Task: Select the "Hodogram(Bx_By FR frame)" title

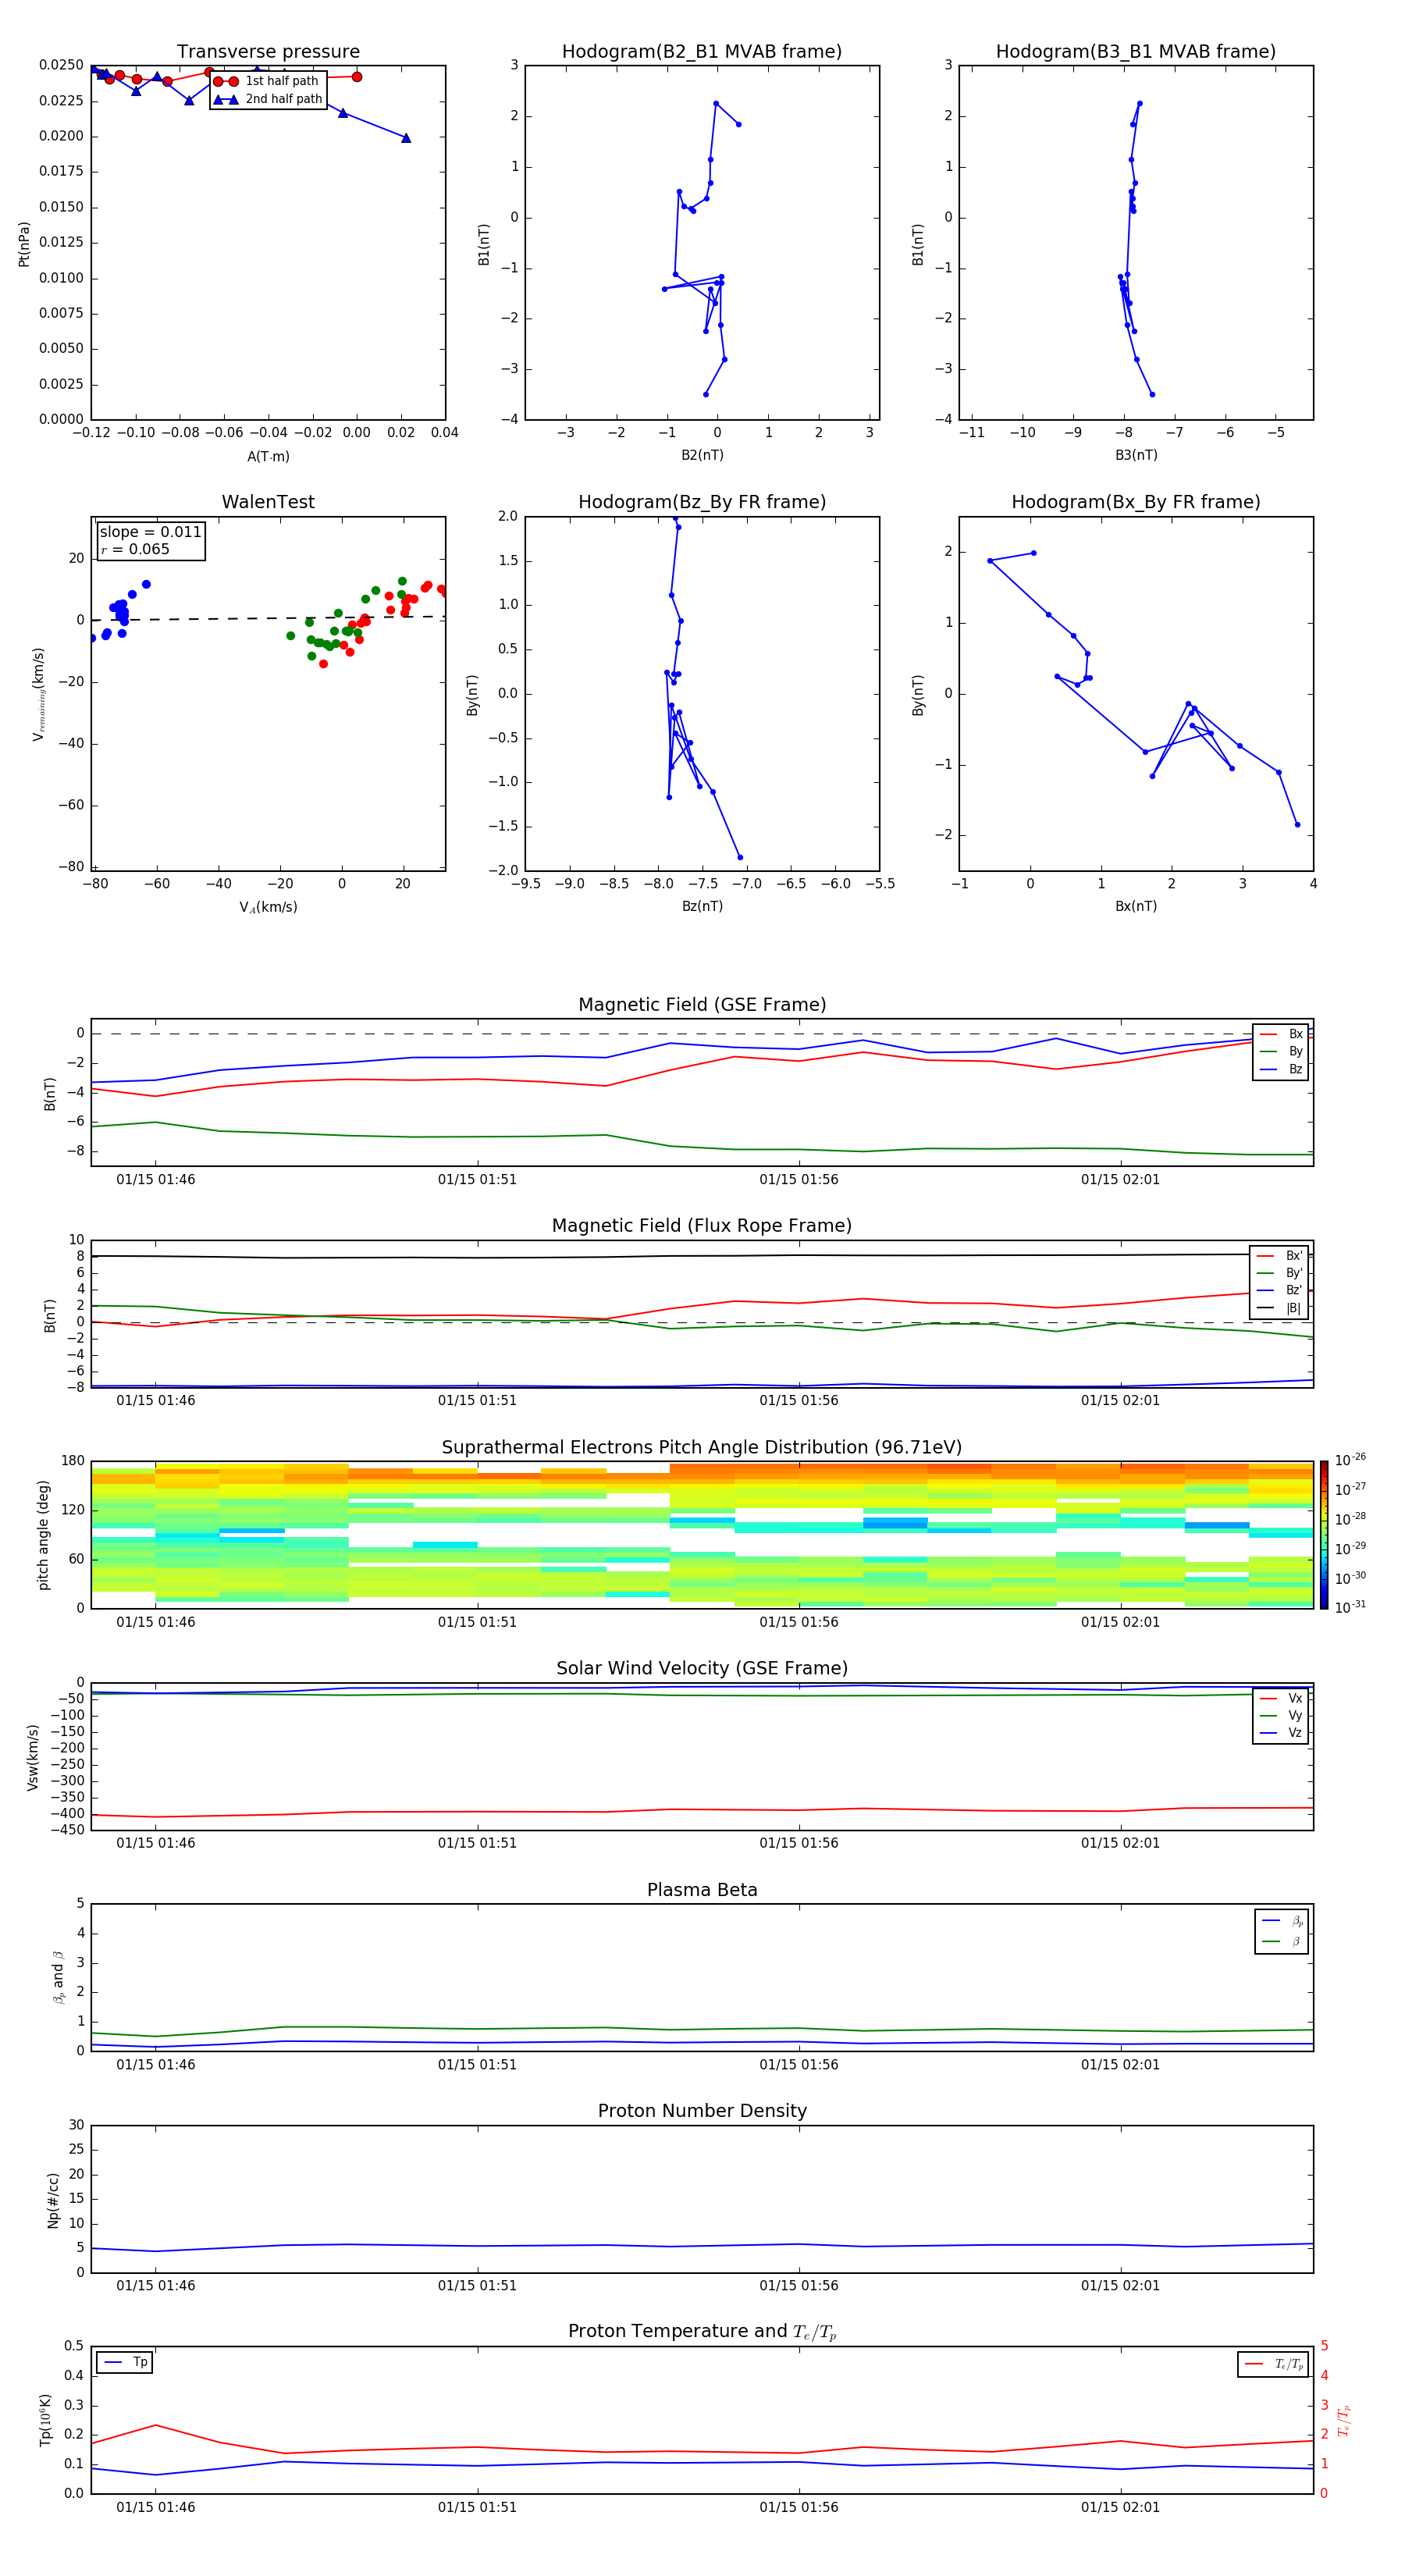Action: 1136,502
